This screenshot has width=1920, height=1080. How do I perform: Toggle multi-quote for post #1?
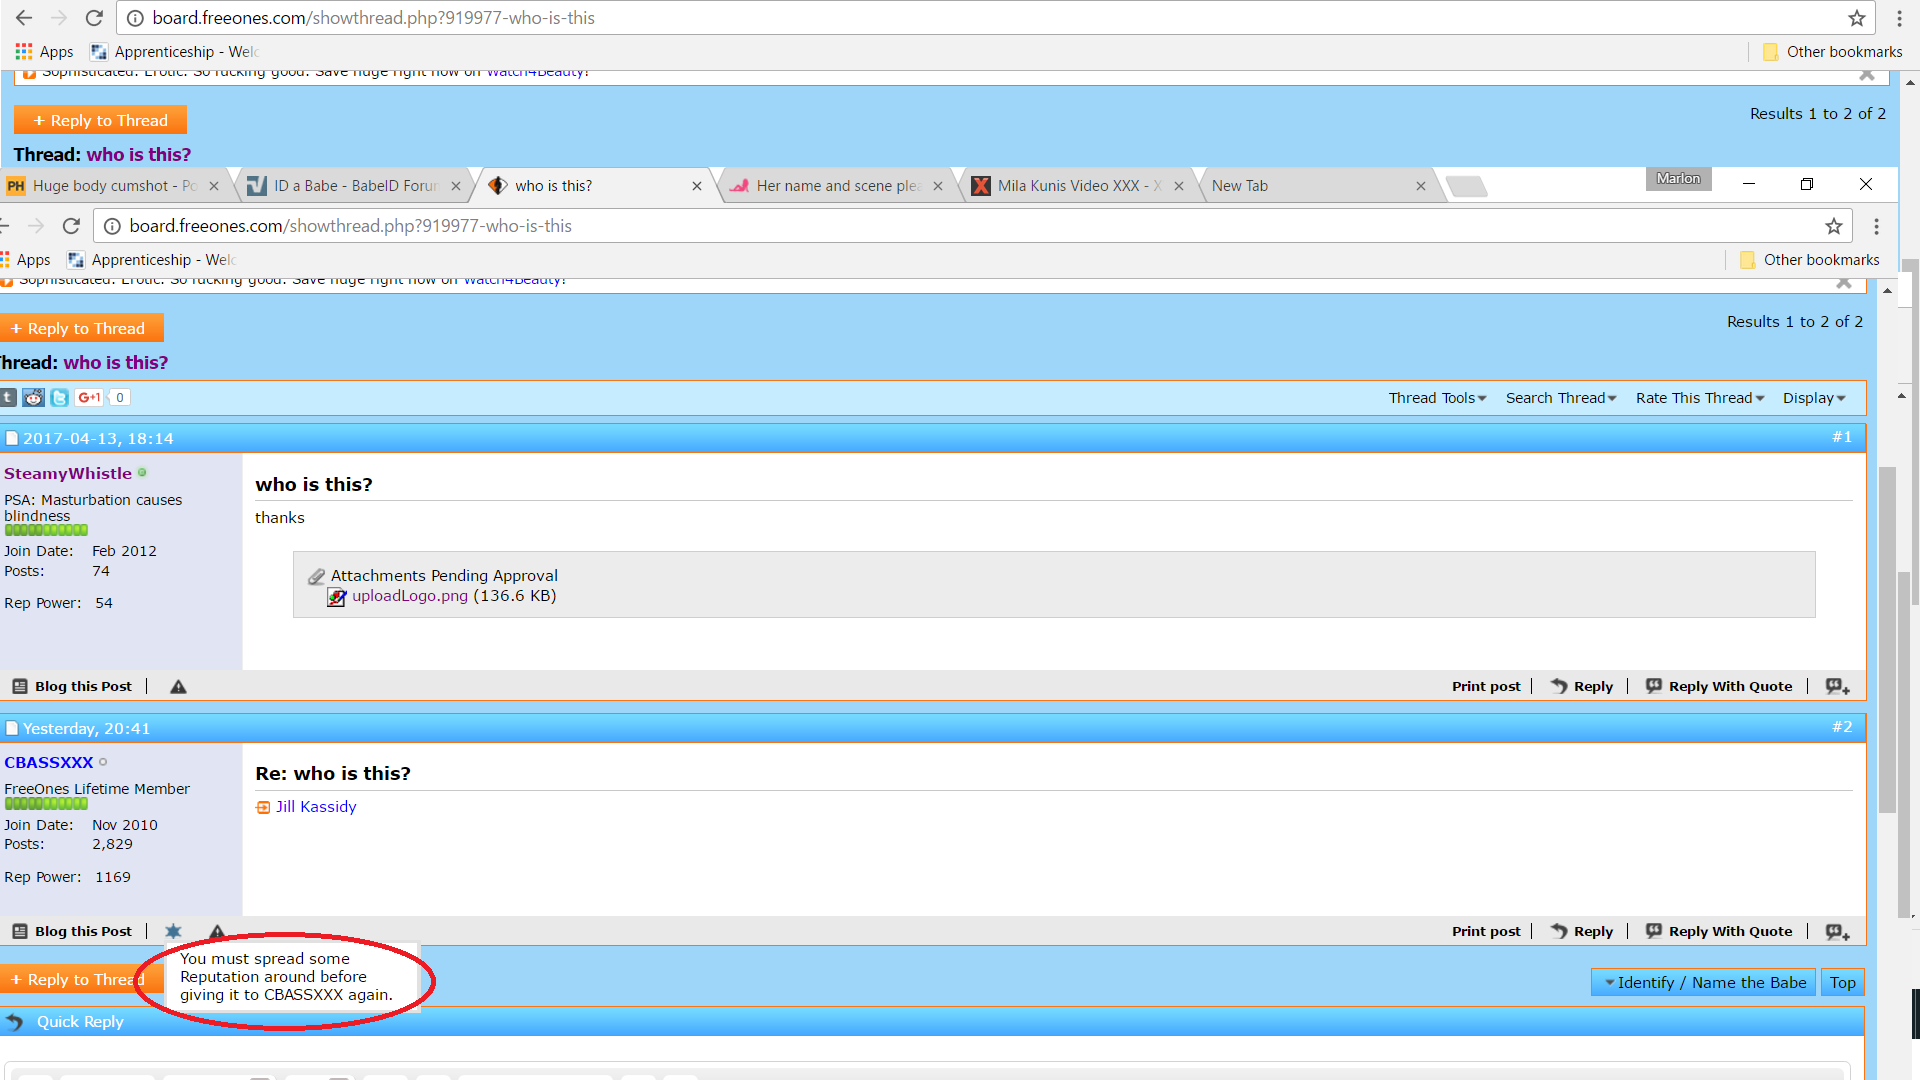[x=1837, y=687]
